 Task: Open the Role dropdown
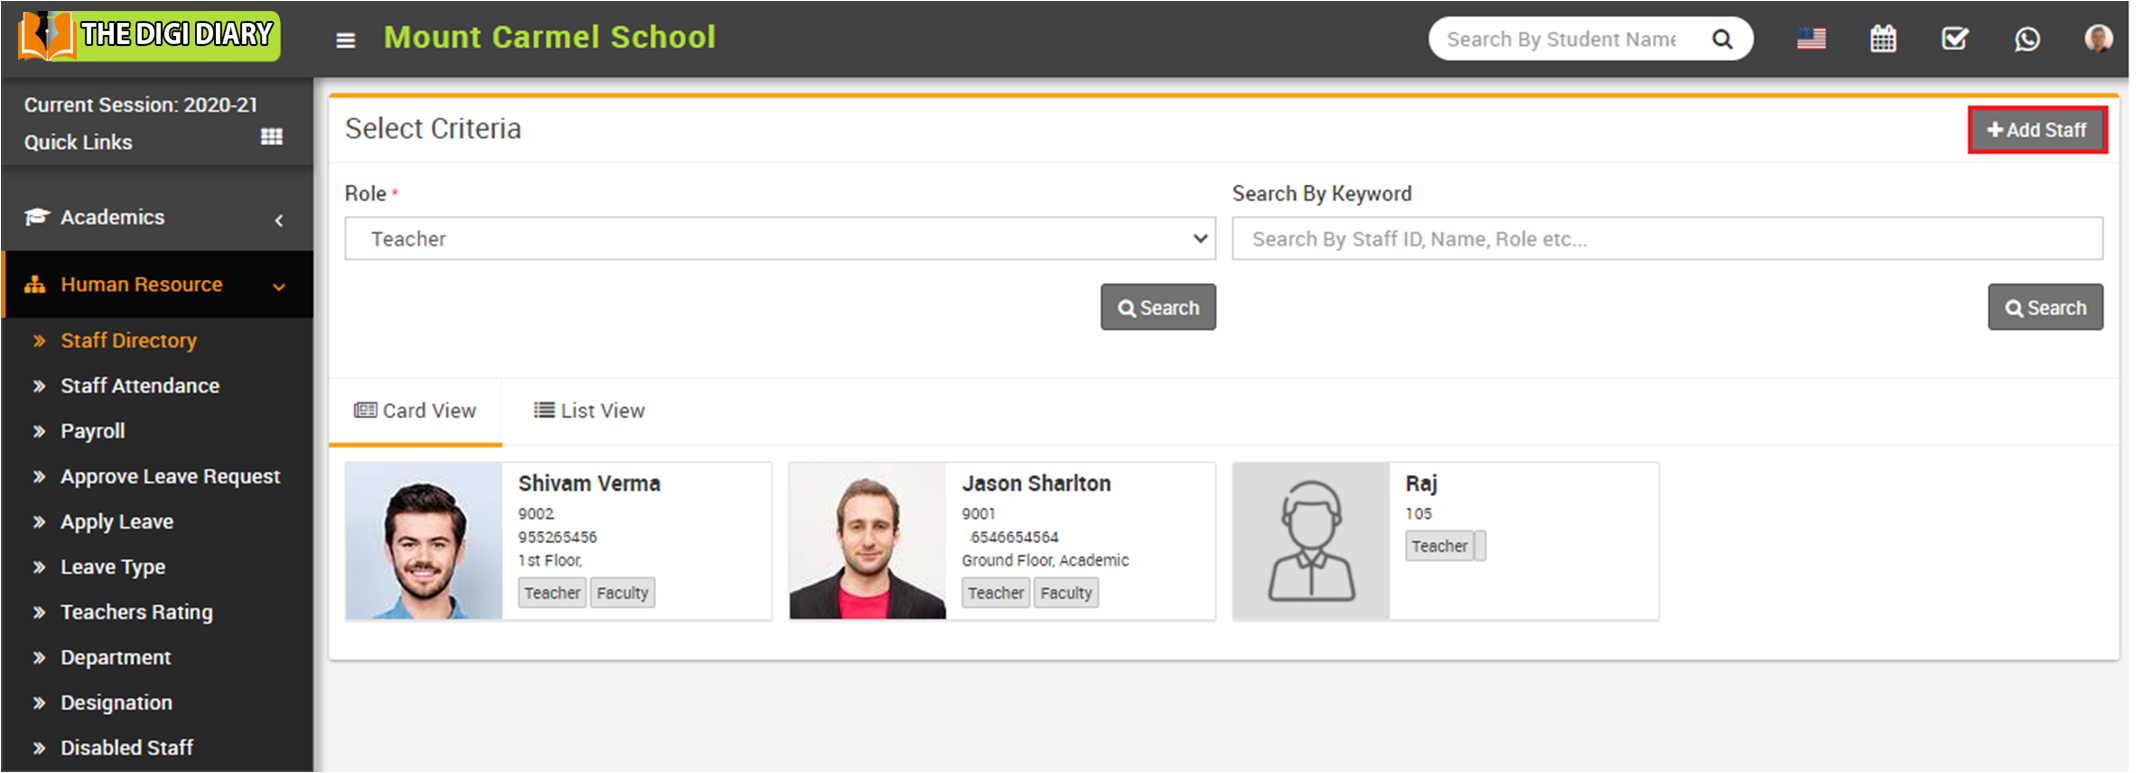tap(780, 239)
